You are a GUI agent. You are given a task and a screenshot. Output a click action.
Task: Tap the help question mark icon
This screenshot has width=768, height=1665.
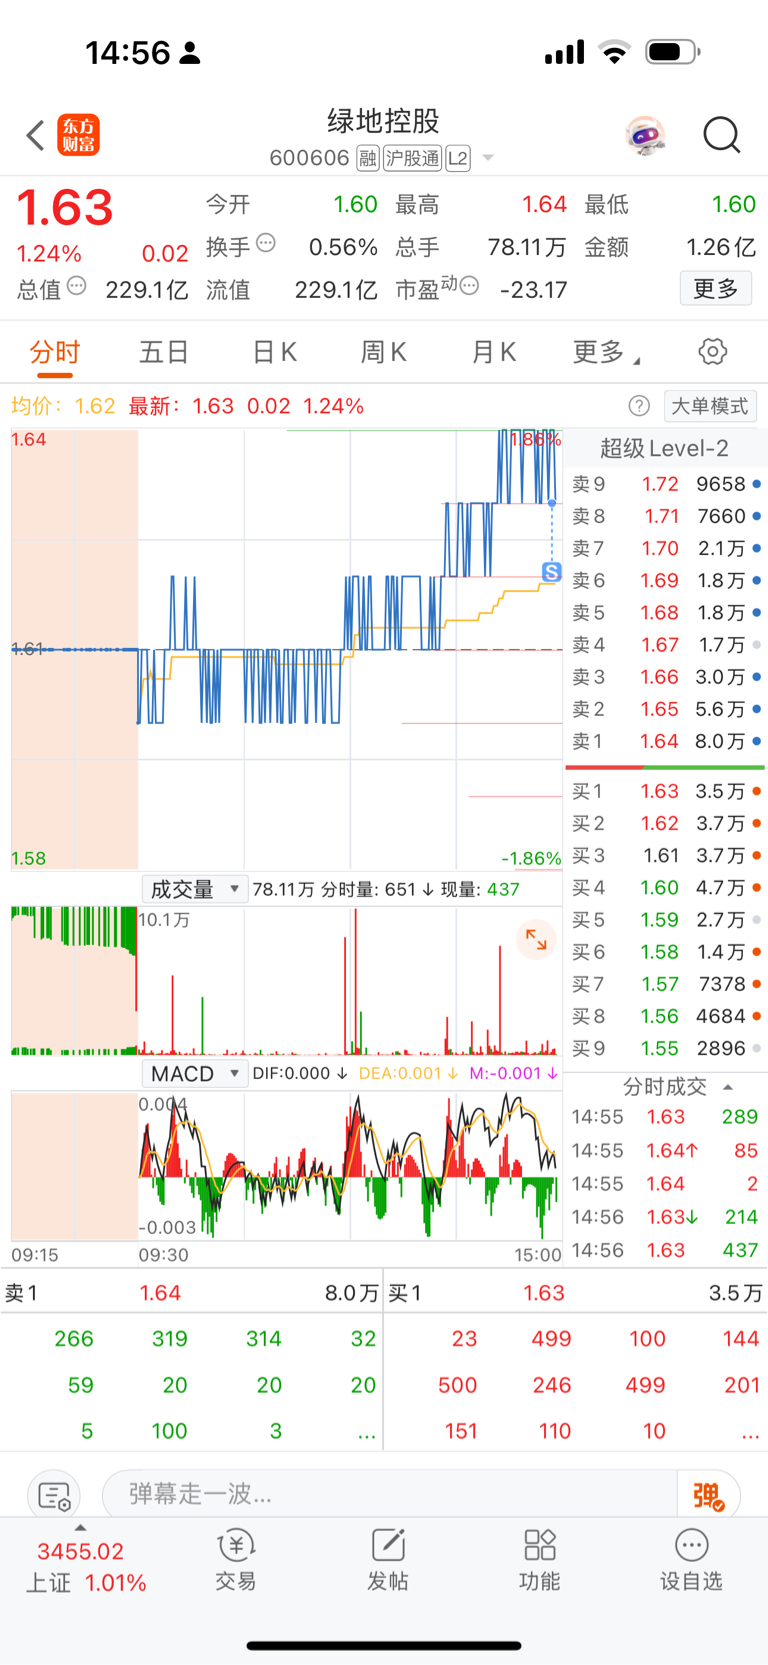tap(639, 406)
